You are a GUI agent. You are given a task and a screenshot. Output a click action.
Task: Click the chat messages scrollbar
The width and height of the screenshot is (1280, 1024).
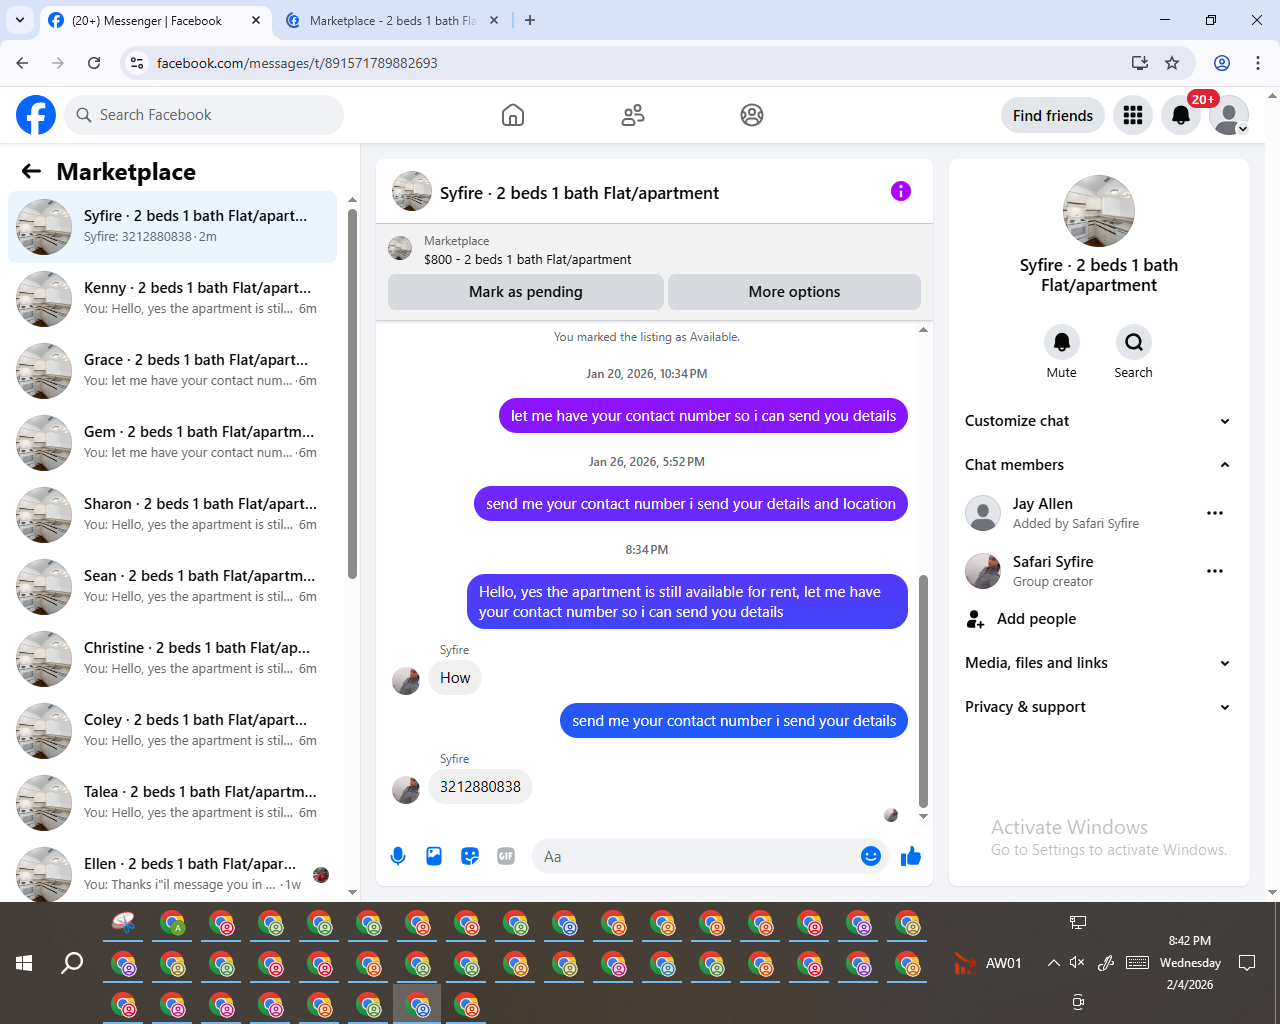tap(923, 690)
